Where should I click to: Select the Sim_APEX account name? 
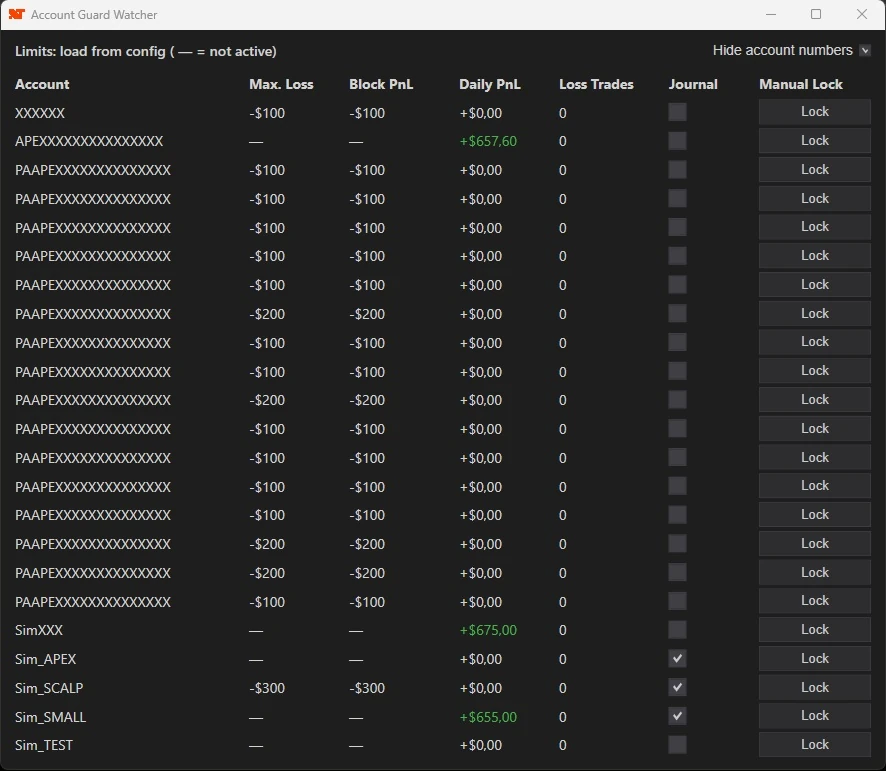(46, 659)
